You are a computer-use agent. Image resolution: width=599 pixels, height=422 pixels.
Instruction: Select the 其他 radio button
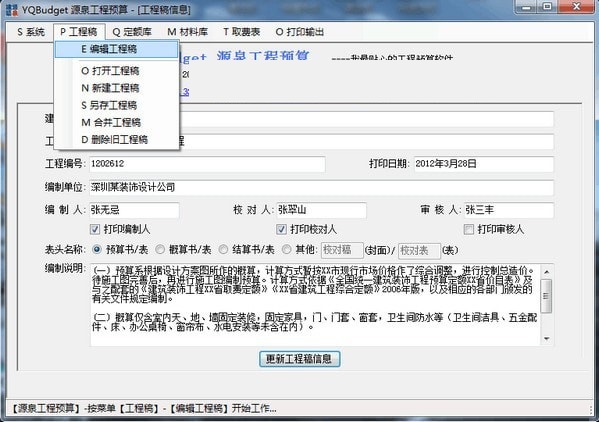(286, 250)
